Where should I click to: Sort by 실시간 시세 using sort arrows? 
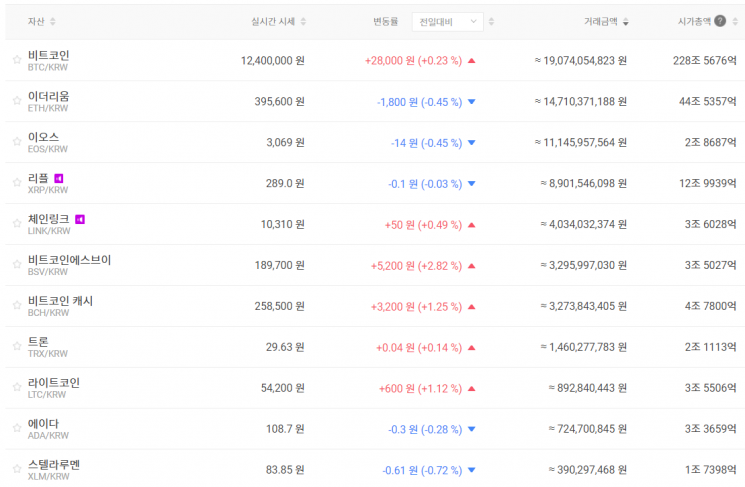(303, 21)
